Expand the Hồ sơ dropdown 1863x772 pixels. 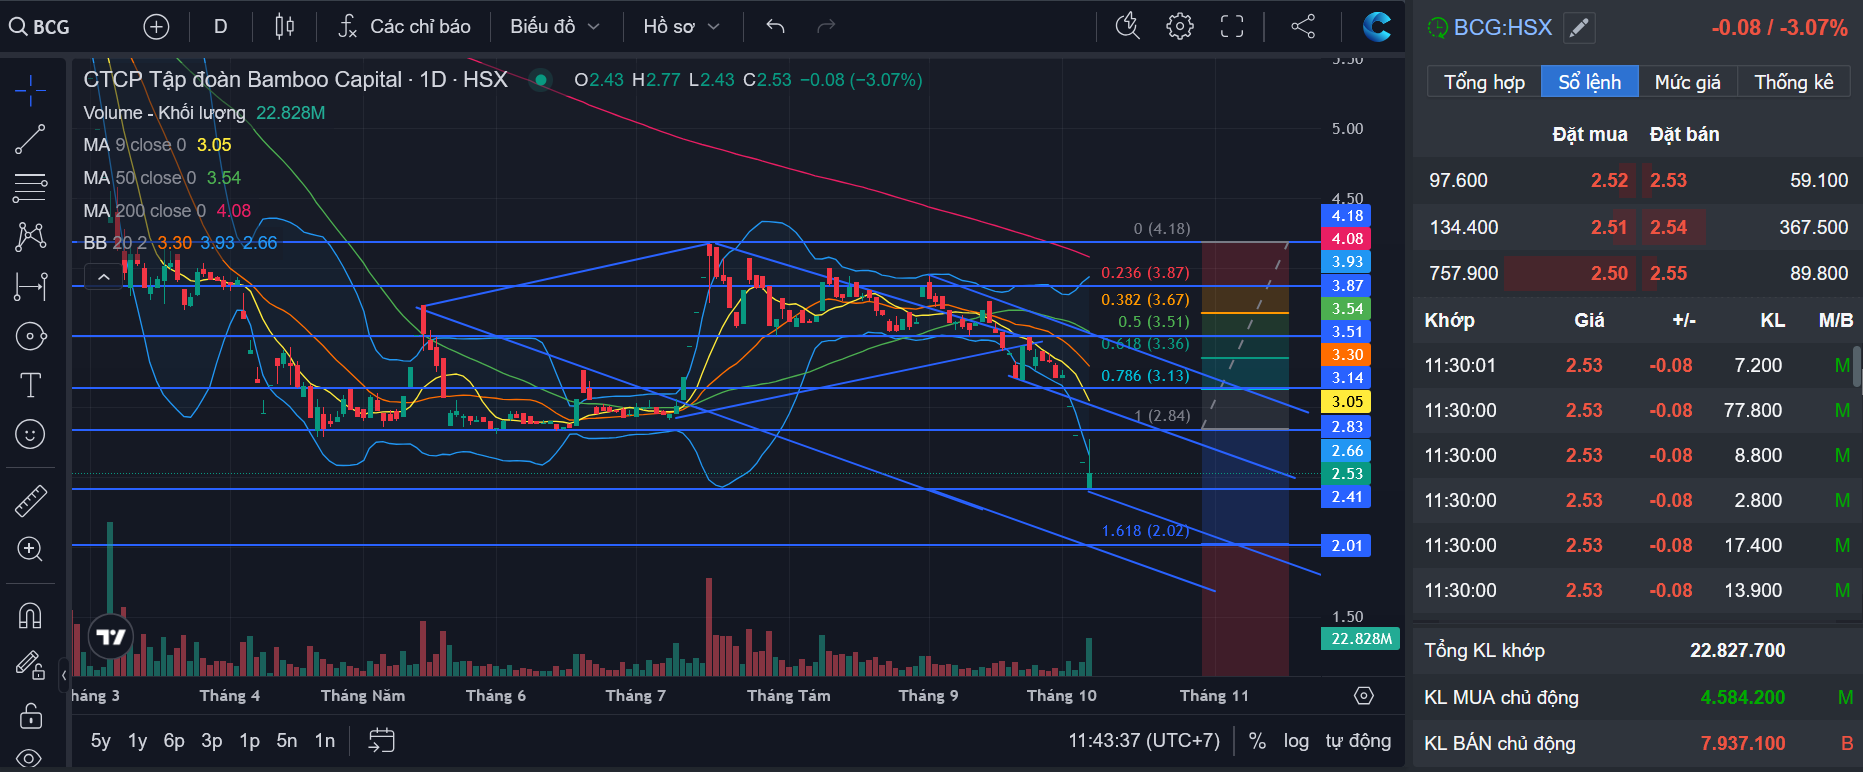[681, 27]
